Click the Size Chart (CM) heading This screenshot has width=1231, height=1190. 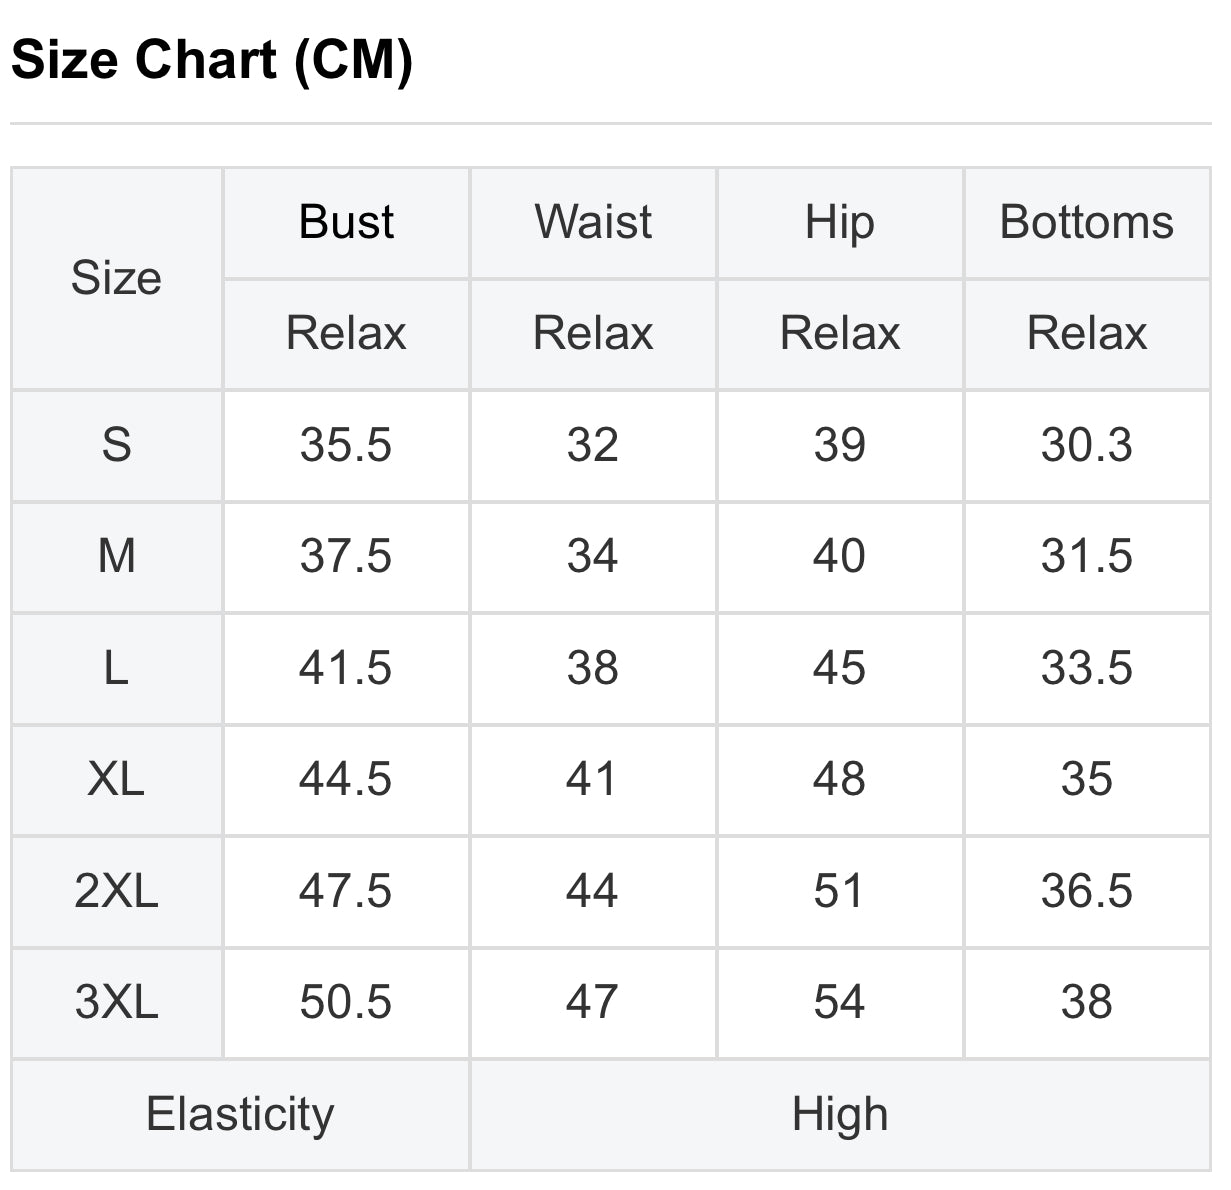tap(212, 60)
